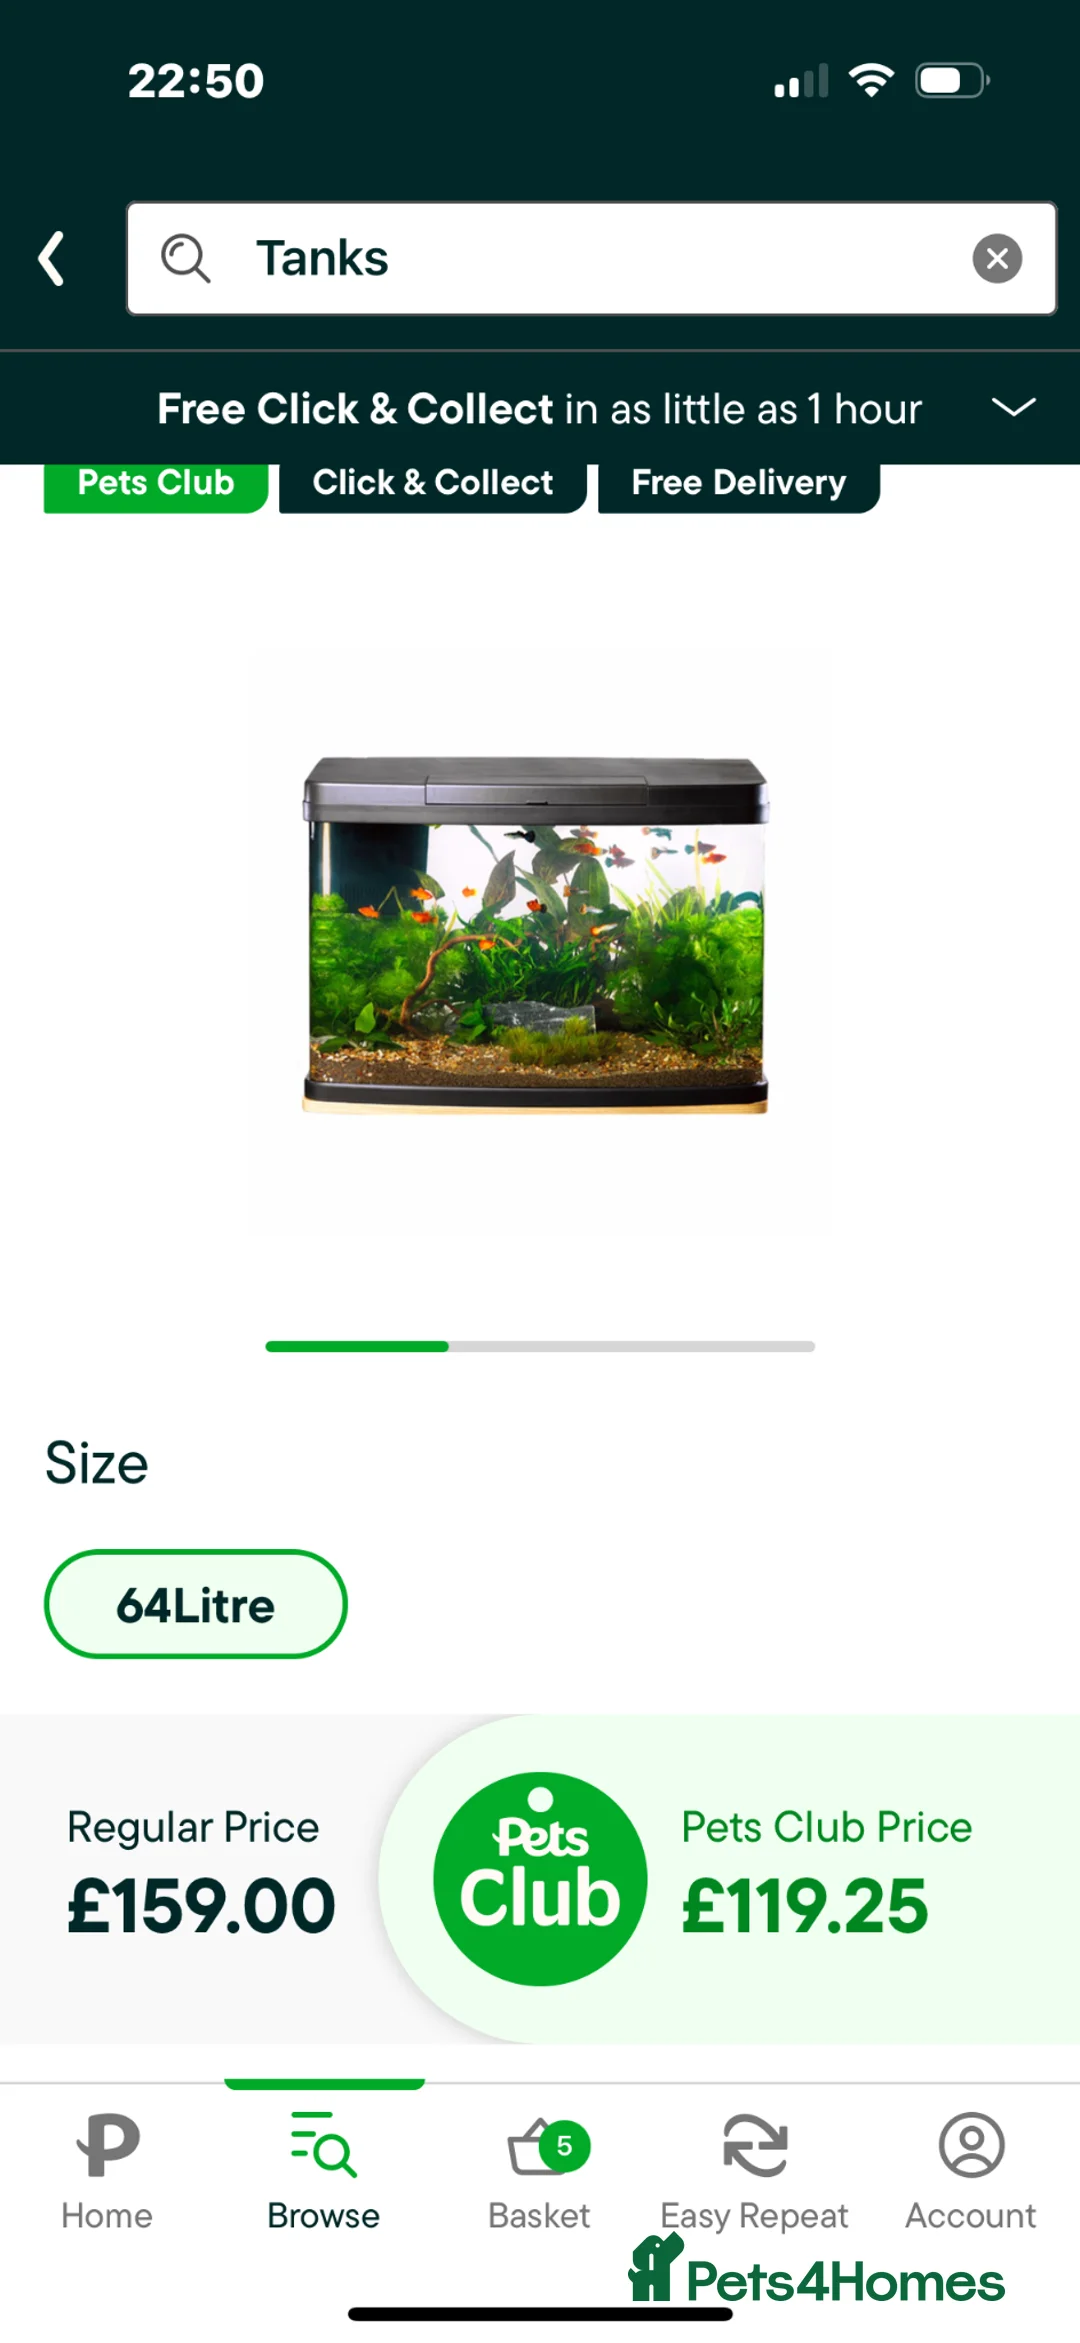Focus the Tanks search field
Image resolution: width=1080 pixels, height=2343 pixels.
tap(592, 258)
